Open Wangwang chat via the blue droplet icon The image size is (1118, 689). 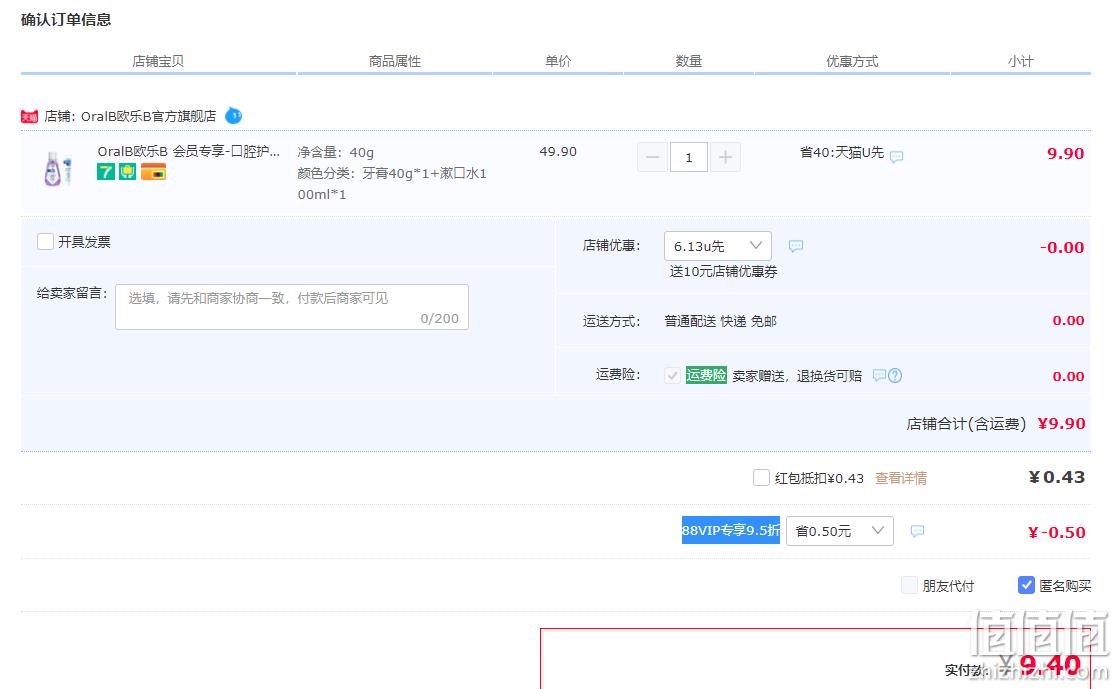[x=233, y=116]
